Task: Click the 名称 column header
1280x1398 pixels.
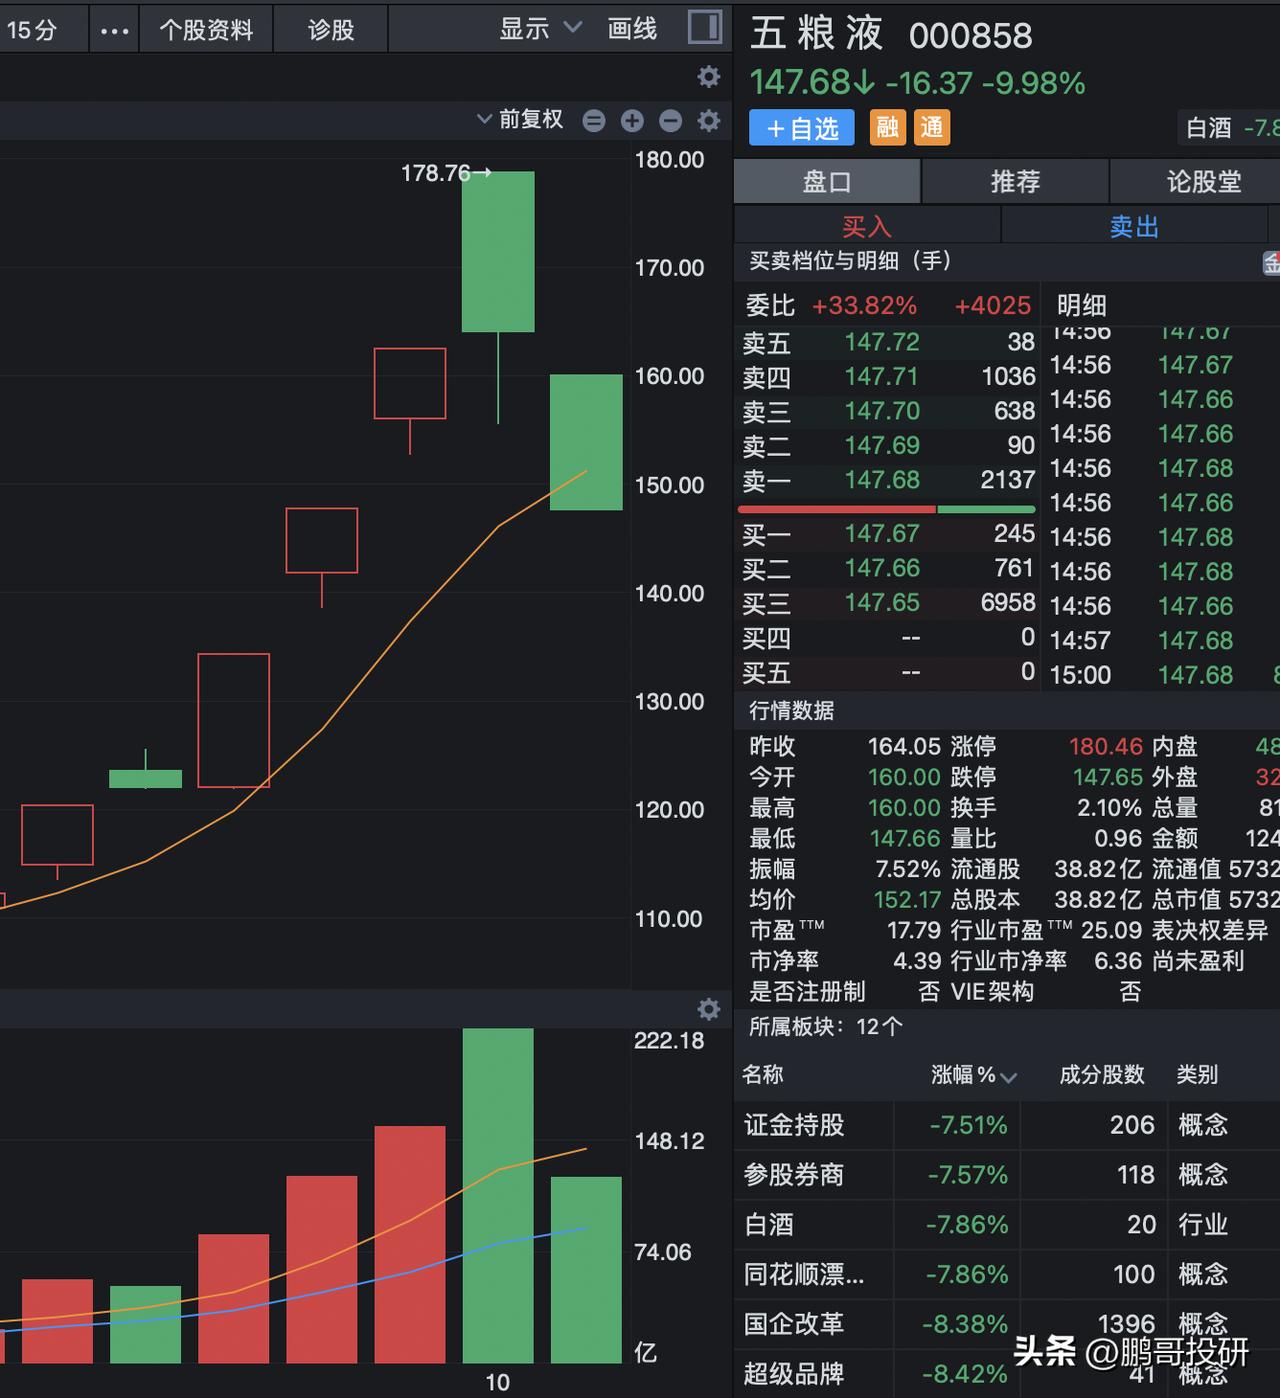Action: click(763, 1075)
